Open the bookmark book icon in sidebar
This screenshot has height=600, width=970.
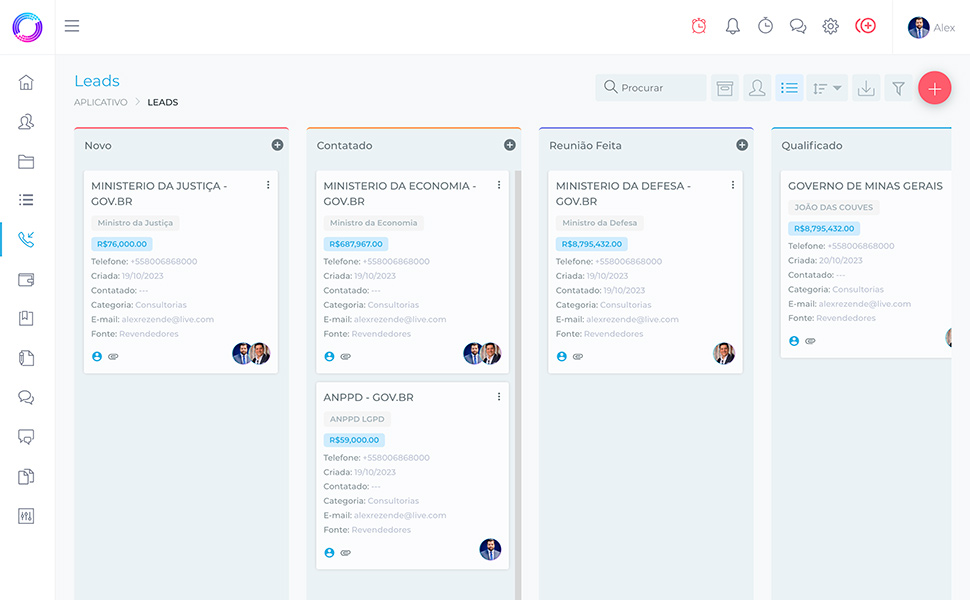pyautogui.click(x=26, y=319)
